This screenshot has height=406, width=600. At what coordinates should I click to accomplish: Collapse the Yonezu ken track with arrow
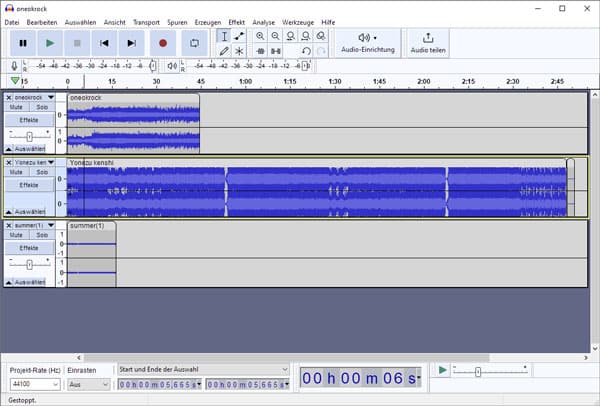8,212
